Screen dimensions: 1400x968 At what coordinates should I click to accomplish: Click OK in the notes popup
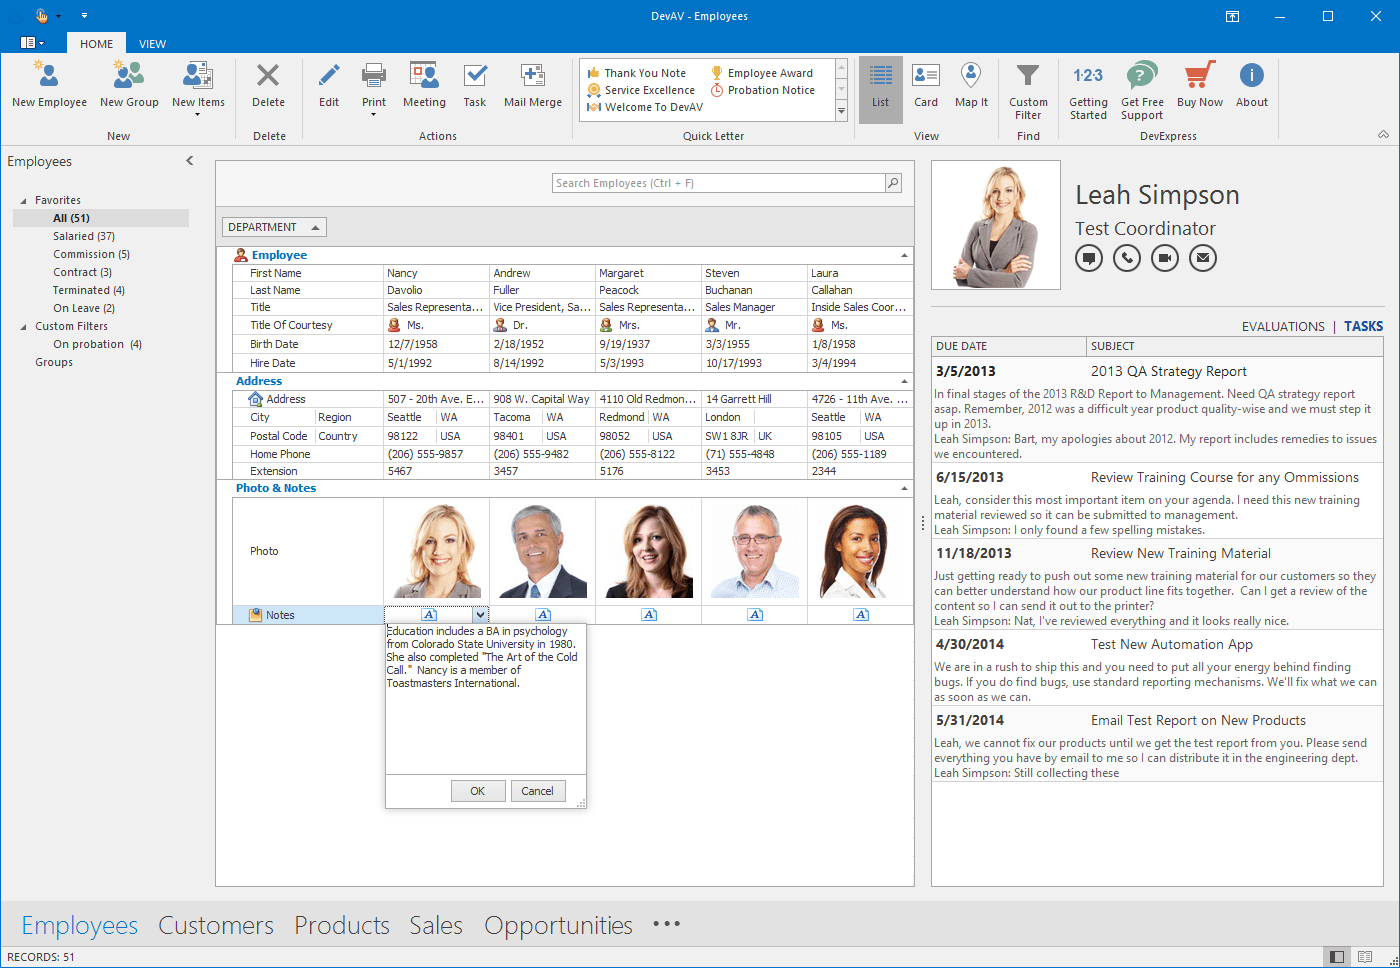(478, 790)
